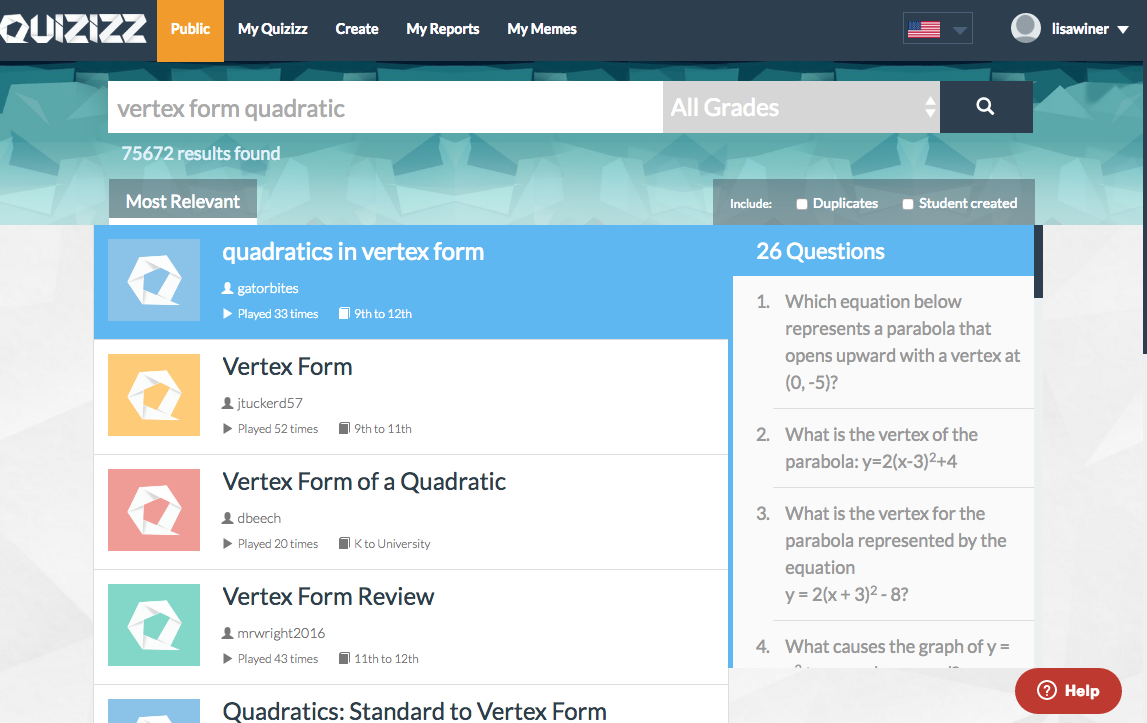Switch to the My Reports tab
Screen dimensions: 1147x723
tap(442, 29)
